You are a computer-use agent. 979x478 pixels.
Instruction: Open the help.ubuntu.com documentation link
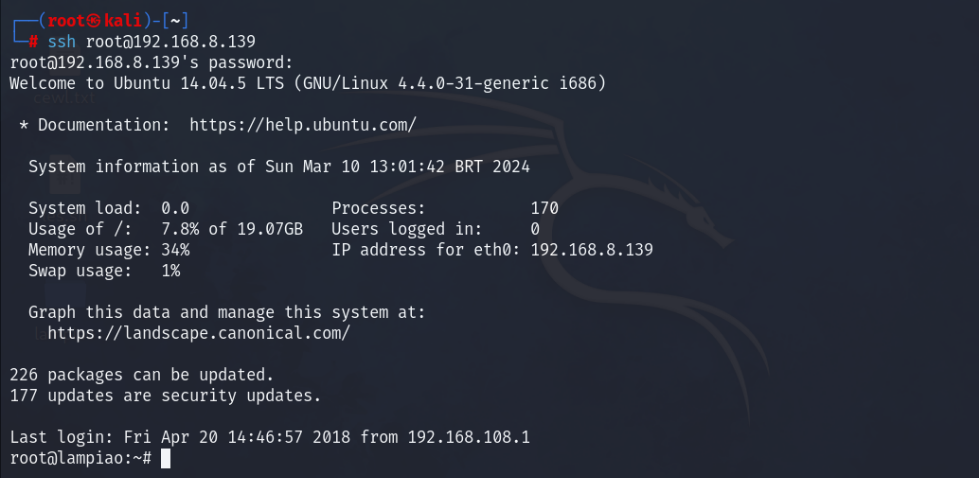point(302,125)
